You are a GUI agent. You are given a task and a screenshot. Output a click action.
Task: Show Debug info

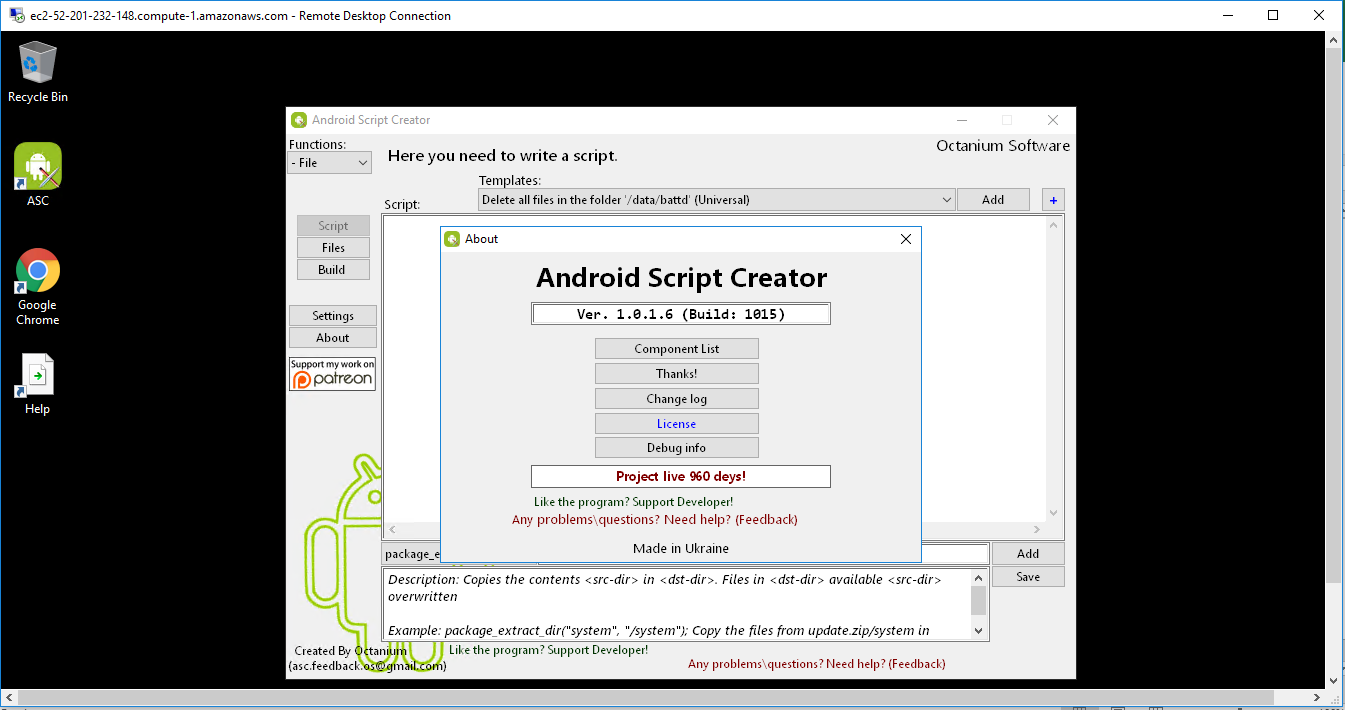[x=676, y=447]
